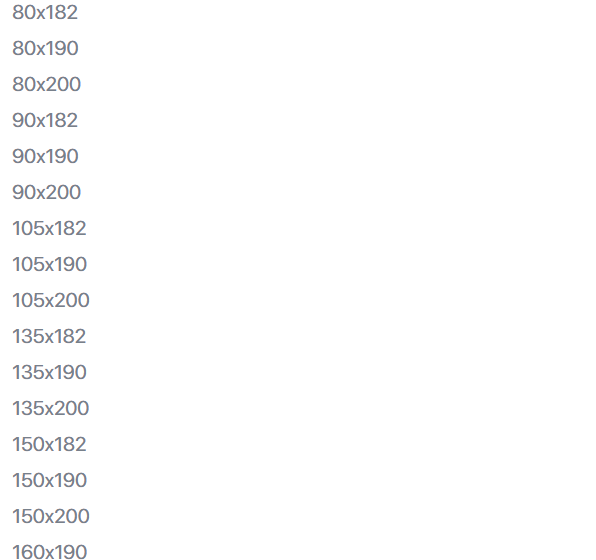Choose the 90x190 option
The height and width of the screenshot is (560, 596).
tap(45, 156)
